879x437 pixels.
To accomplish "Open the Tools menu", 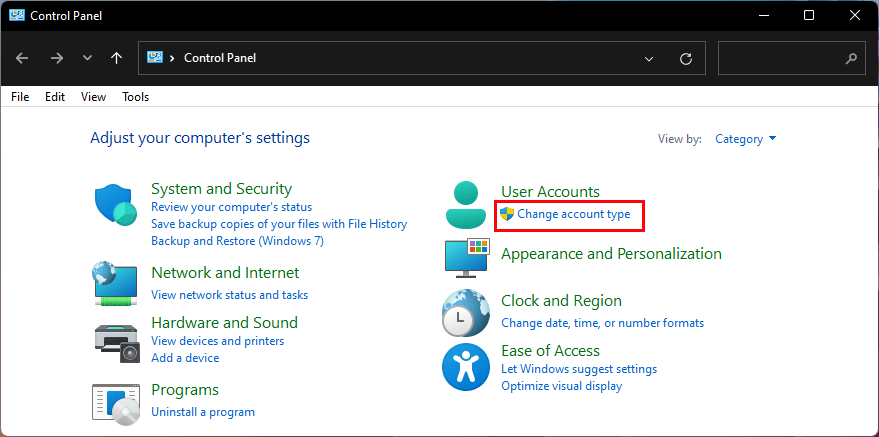I will click(136, 97).
